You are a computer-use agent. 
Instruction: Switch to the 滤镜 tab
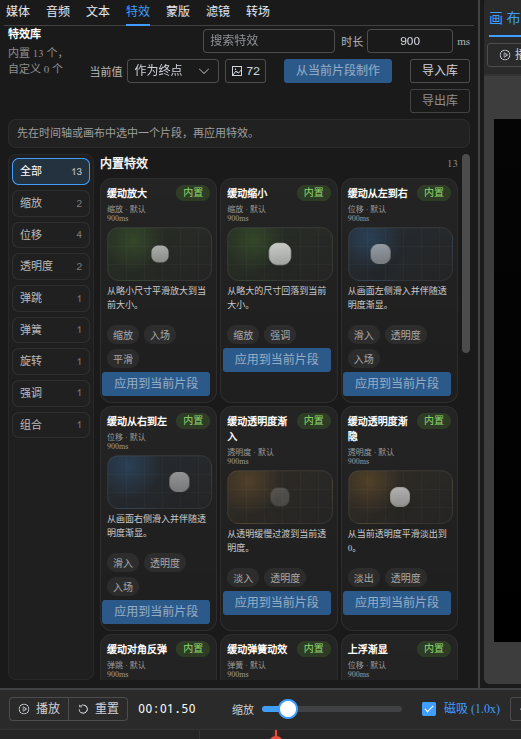pyautogui.click(x=217, y=11)
